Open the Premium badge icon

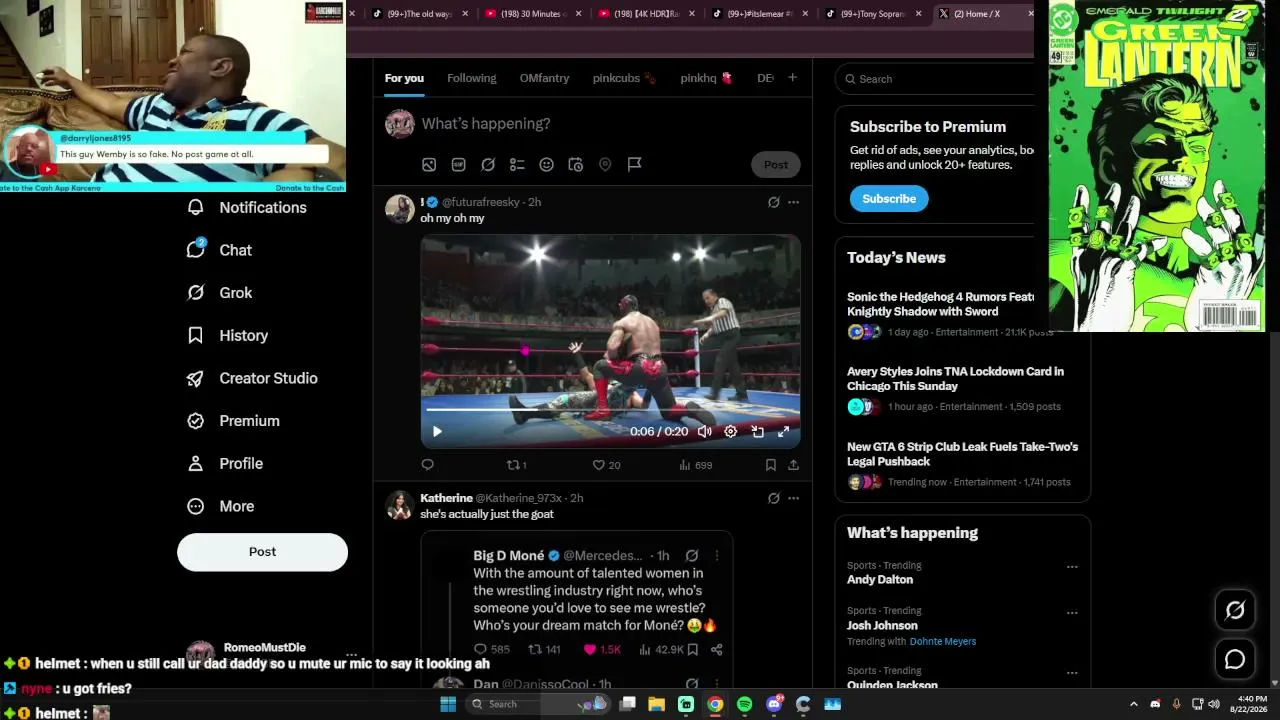196,421
